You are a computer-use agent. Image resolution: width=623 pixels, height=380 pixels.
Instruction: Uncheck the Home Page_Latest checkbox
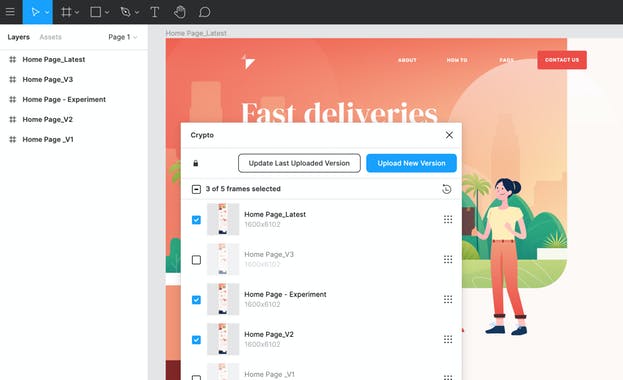pos(196,220)
